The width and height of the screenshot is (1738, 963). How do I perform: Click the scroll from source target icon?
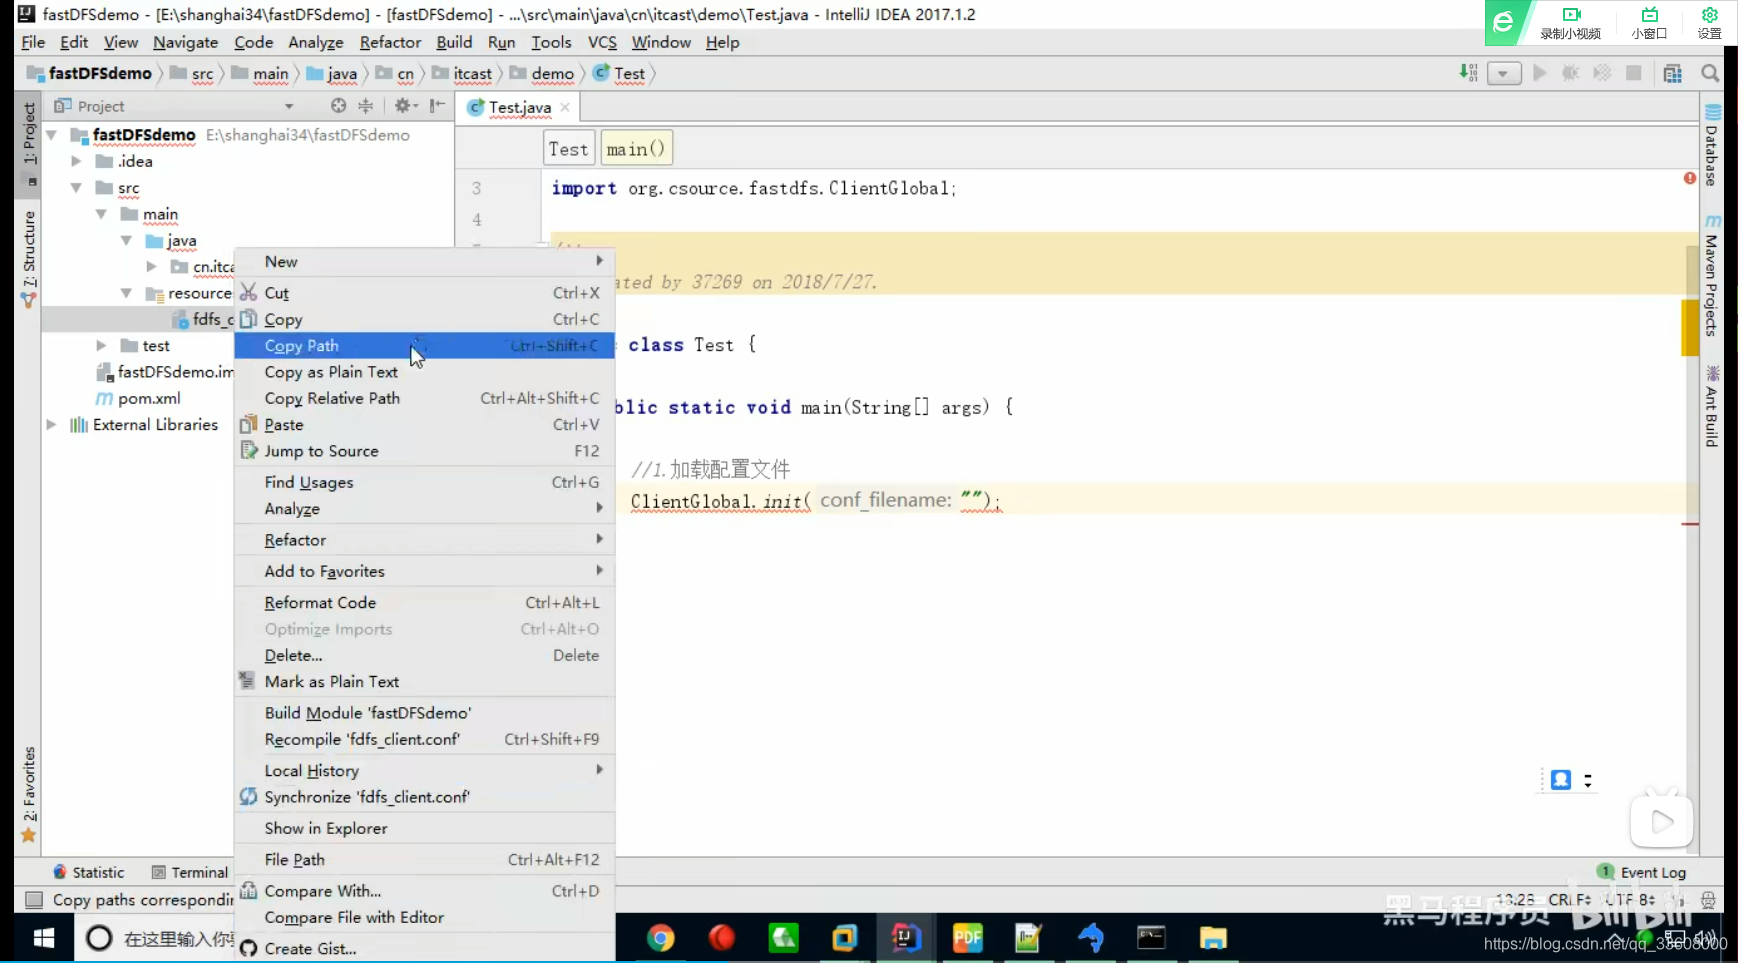tap(338, 106)
